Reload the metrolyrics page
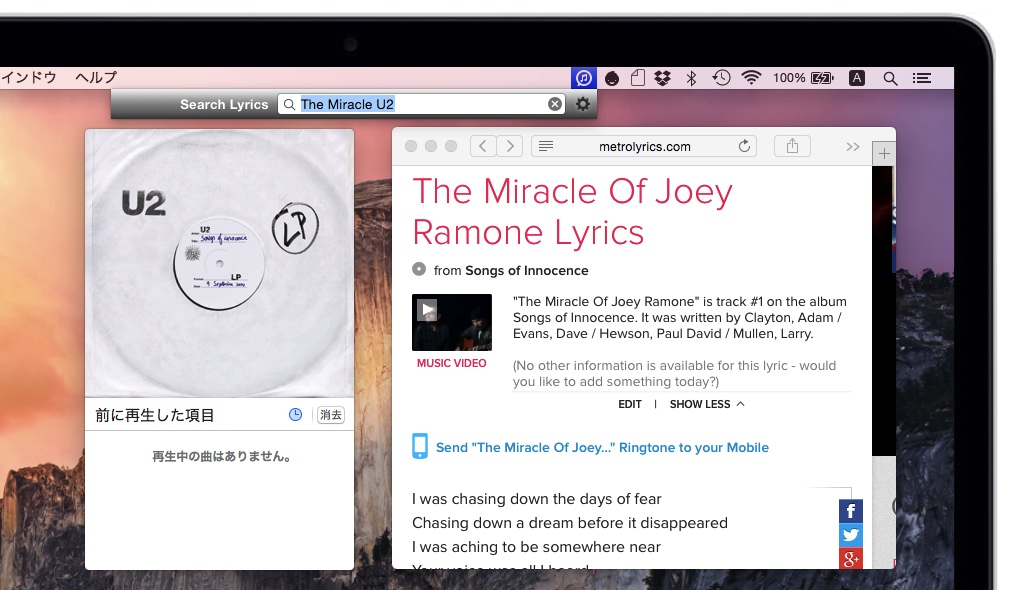 744,146
